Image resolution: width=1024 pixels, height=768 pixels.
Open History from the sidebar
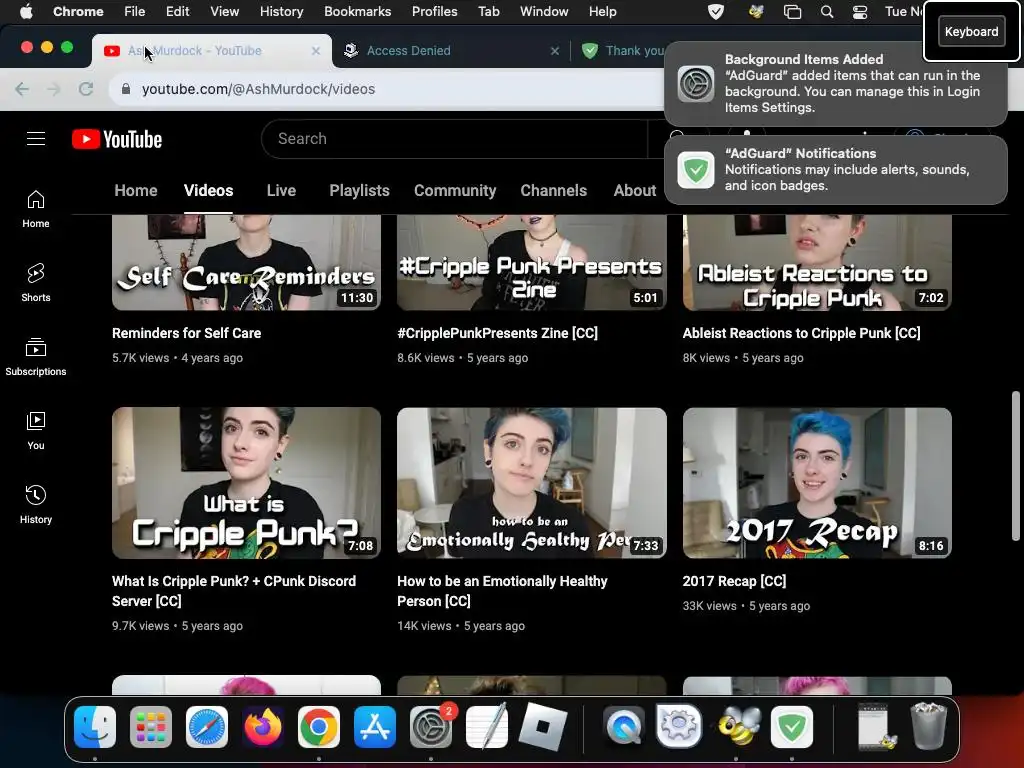pyautogui.click(x=36, y=505)
